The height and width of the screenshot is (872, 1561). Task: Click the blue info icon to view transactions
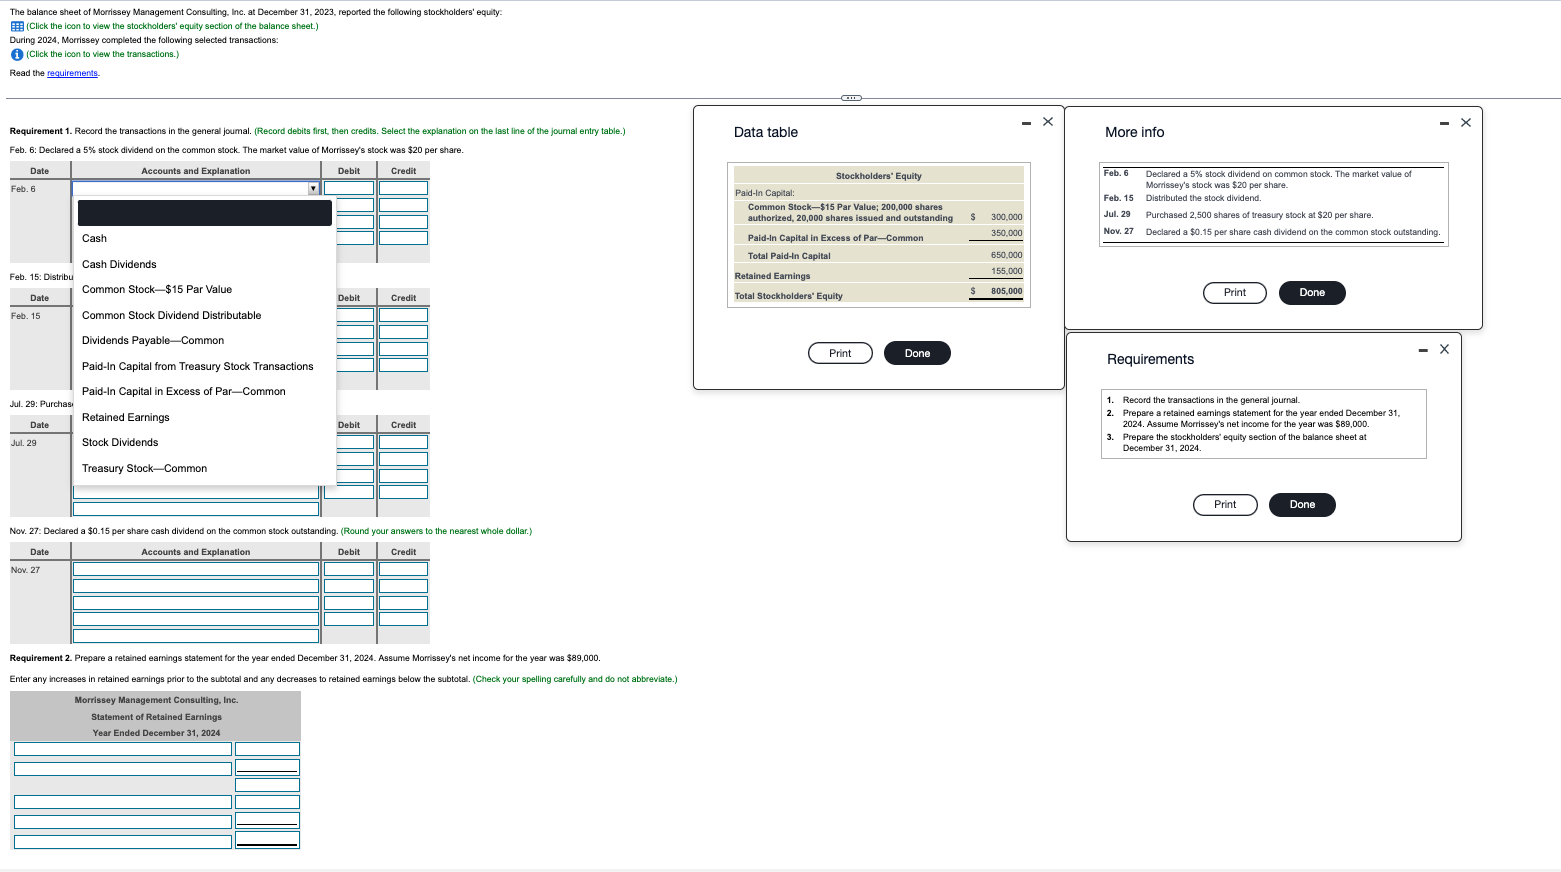16,54
